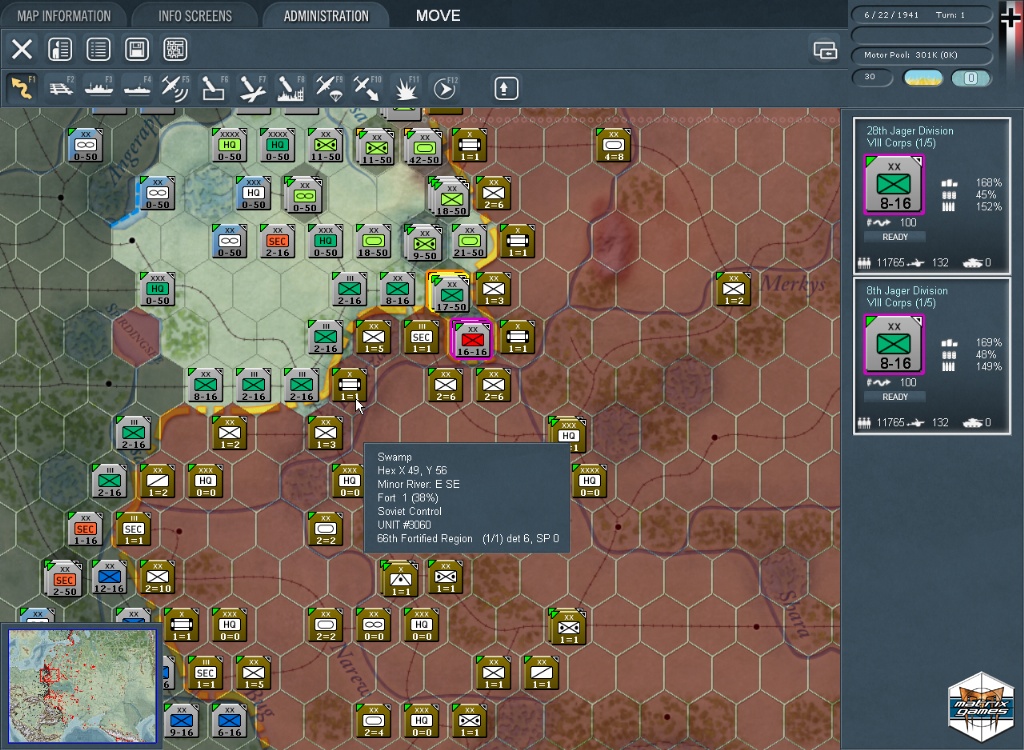Open the grid pattern icon in top toolbar
Screen dimensions: 1024x750
click(175, 49)
